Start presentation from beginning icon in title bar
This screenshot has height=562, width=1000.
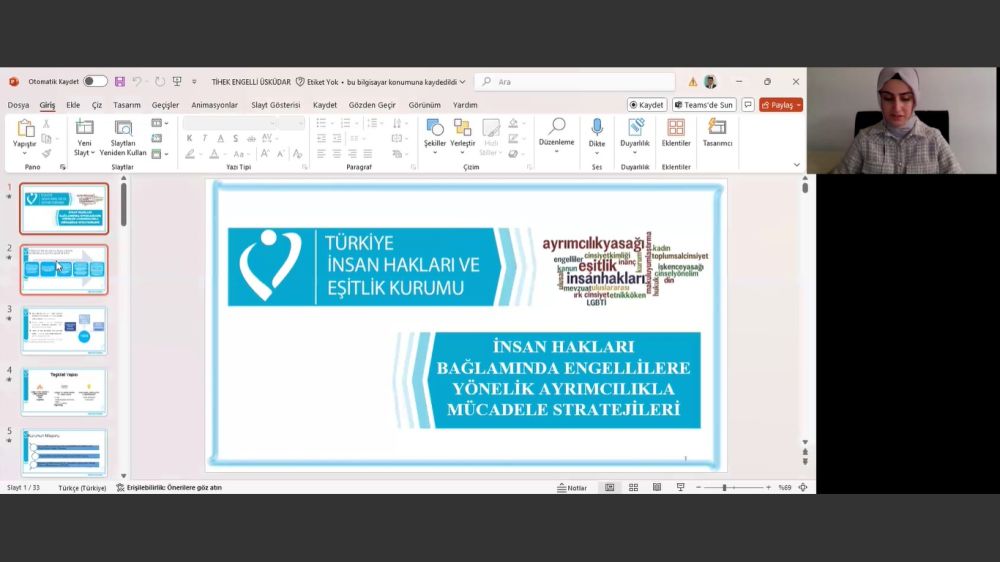[x=177, y=82]
